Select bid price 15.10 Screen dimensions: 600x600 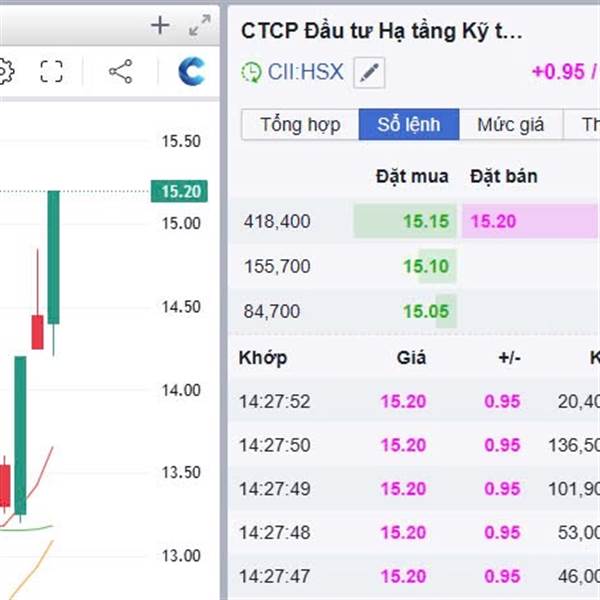pos(426,266)
